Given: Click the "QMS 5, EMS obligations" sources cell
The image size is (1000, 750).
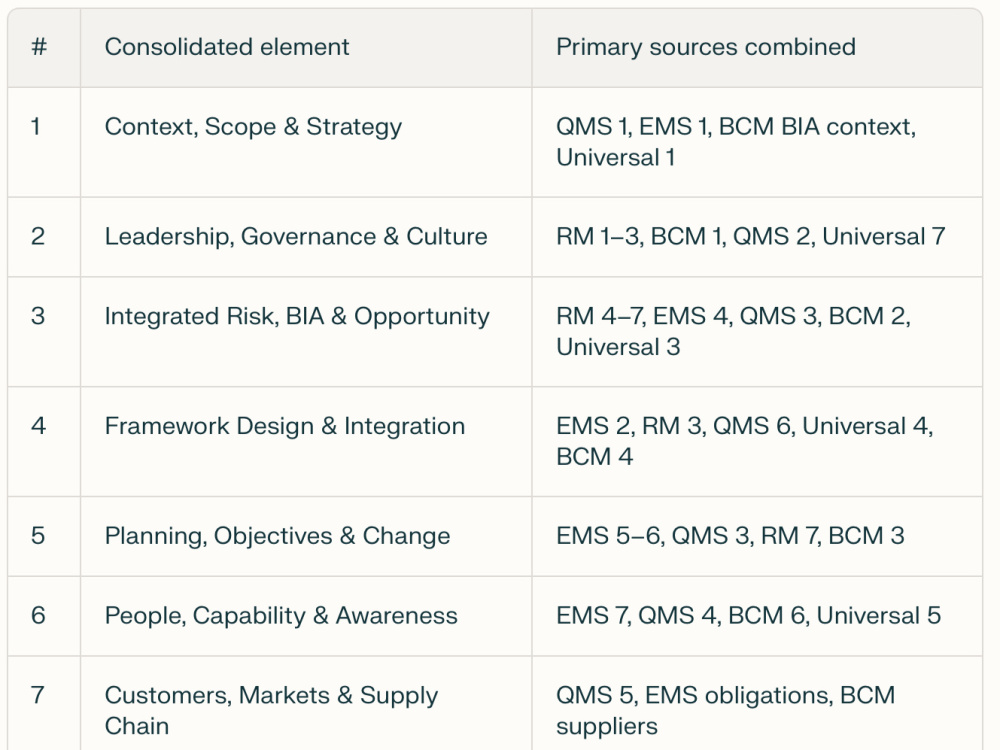Looking at the screenshot, I should click(757, 703).
